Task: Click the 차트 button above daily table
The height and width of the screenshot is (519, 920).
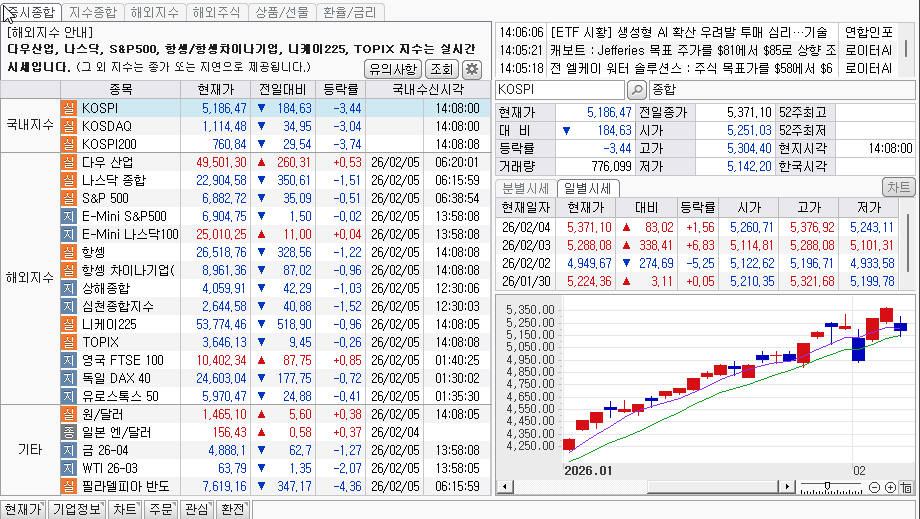Action: 898,187
